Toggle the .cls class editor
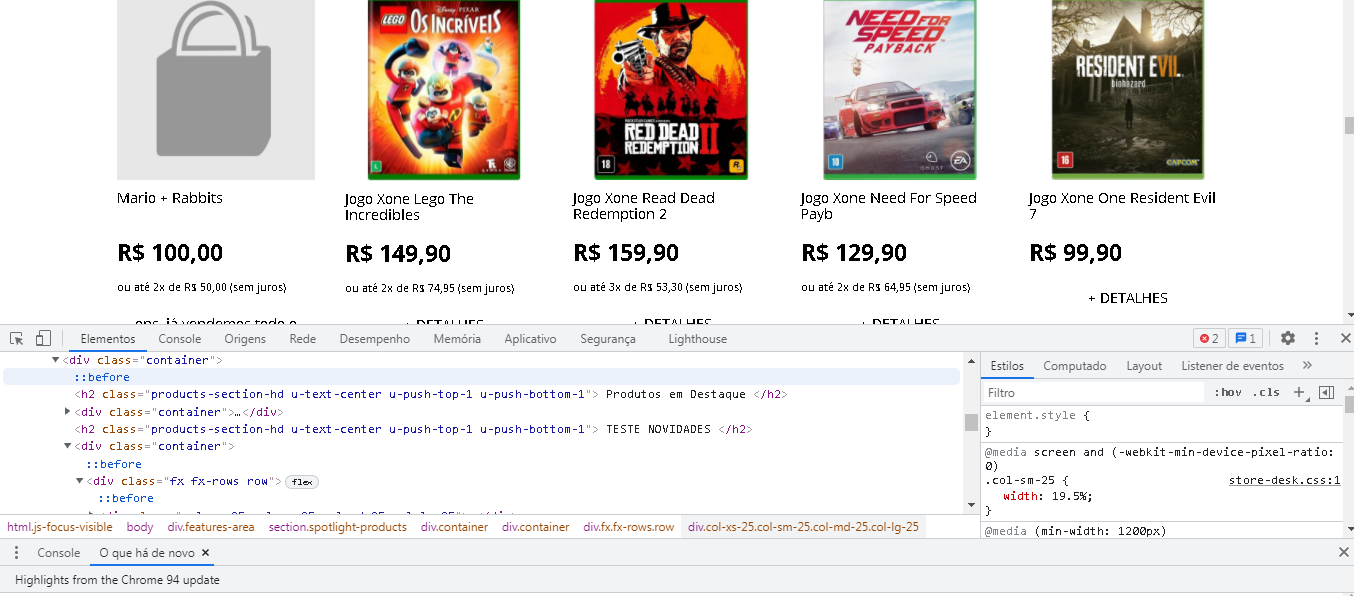The width and height of the screenshot is (1354, 596). [x=1267, y=393]
